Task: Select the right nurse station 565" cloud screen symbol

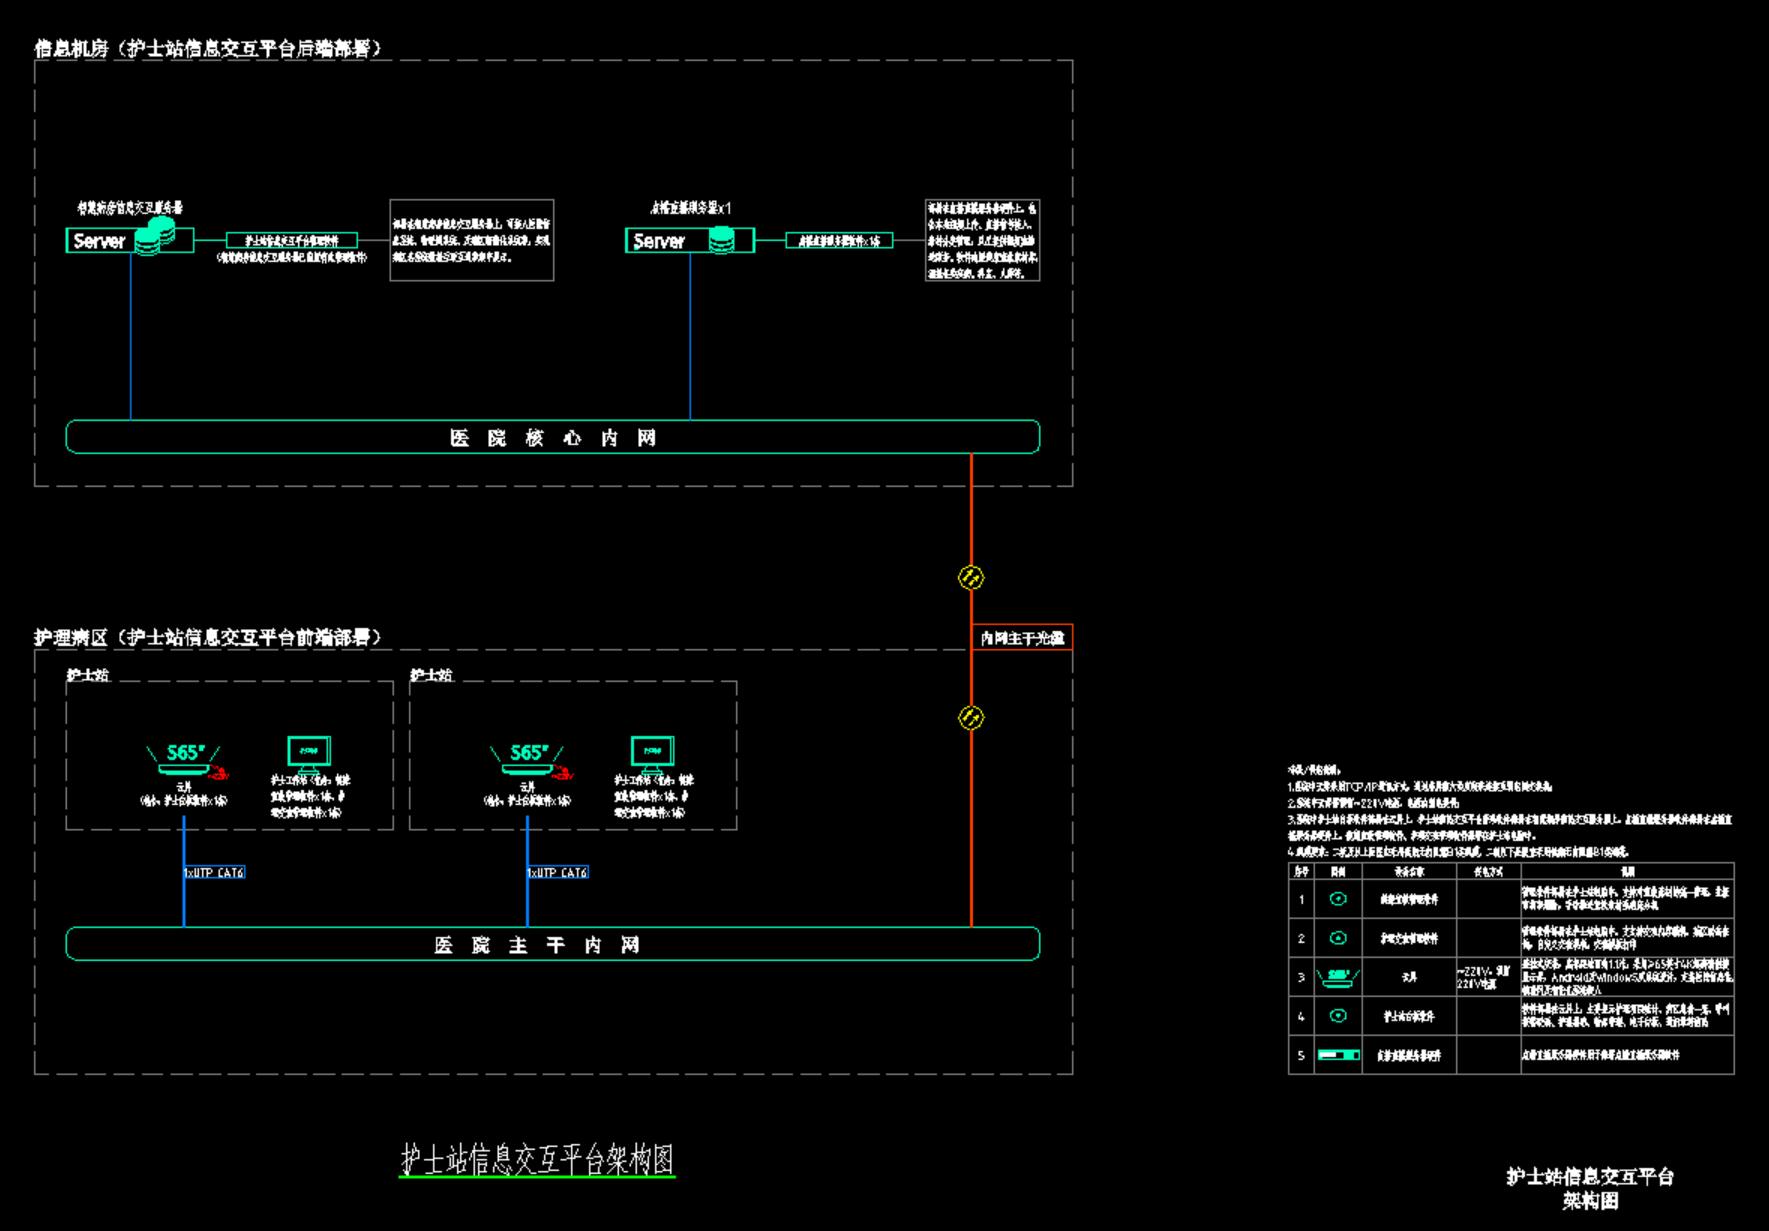Action: click(528, 758)
